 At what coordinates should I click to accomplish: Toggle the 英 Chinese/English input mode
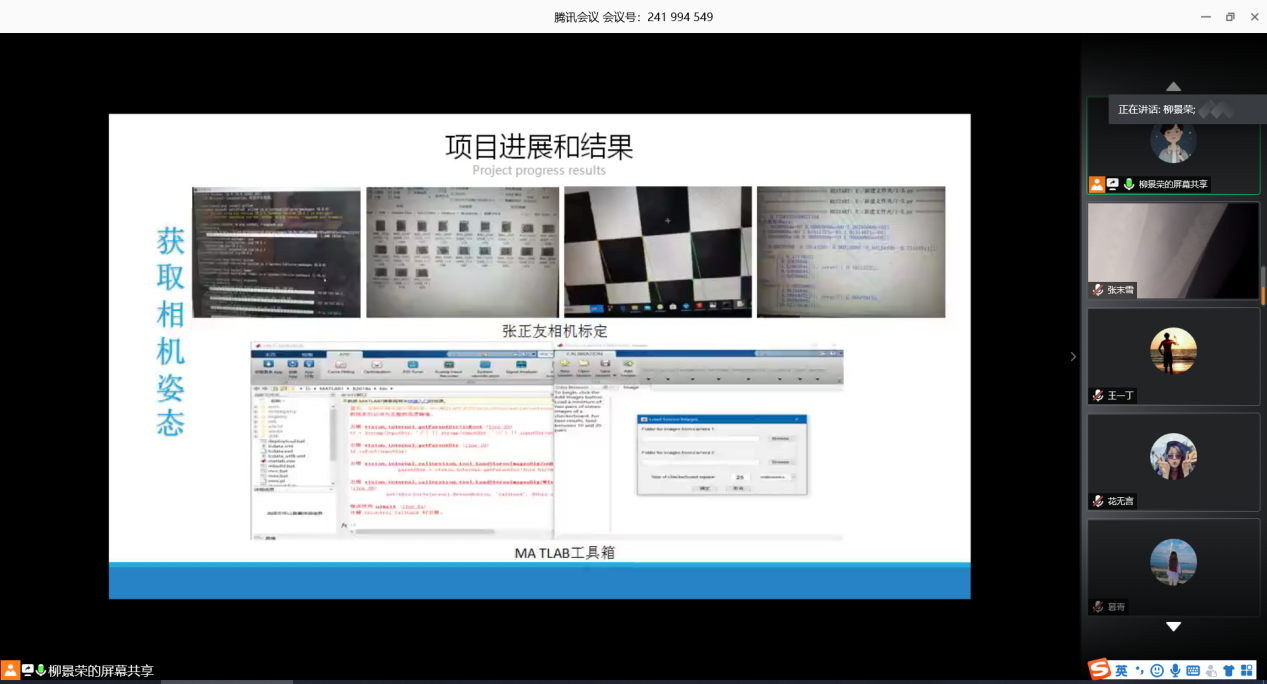[x=1122, y=670]
